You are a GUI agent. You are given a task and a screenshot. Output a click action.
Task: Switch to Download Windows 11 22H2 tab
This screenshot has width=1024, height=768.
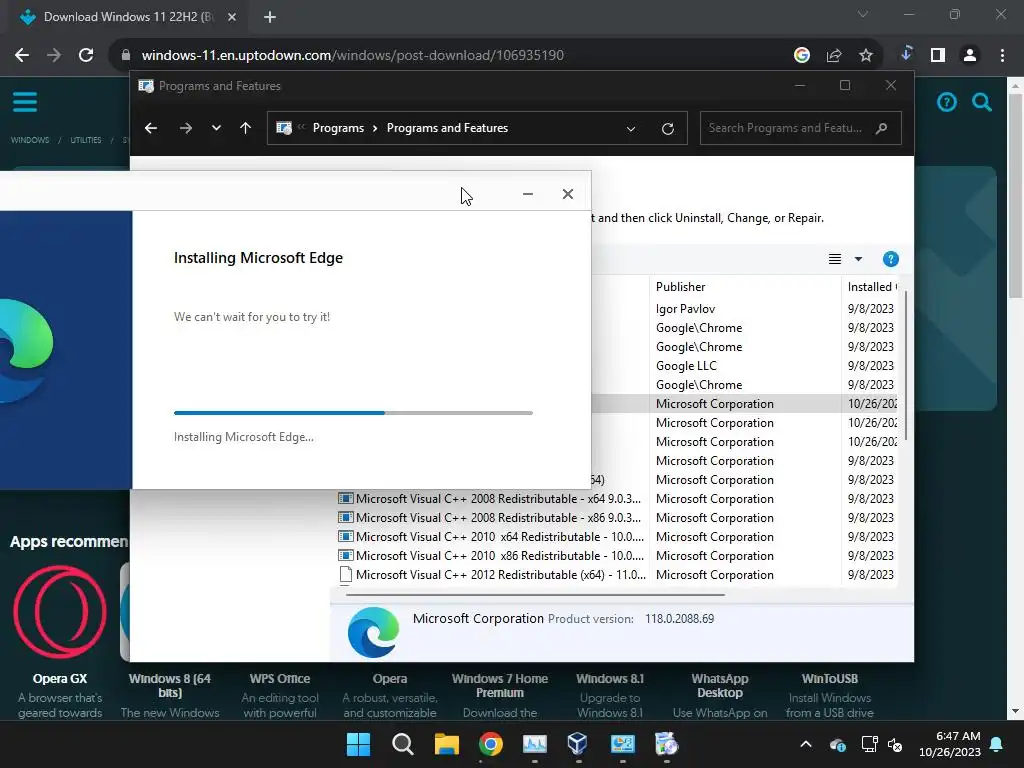click(x=128, y=17)
